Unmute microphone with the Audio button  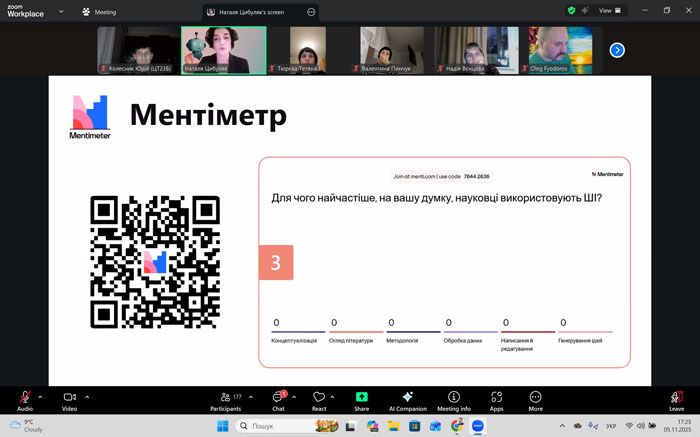pos(24,399)
